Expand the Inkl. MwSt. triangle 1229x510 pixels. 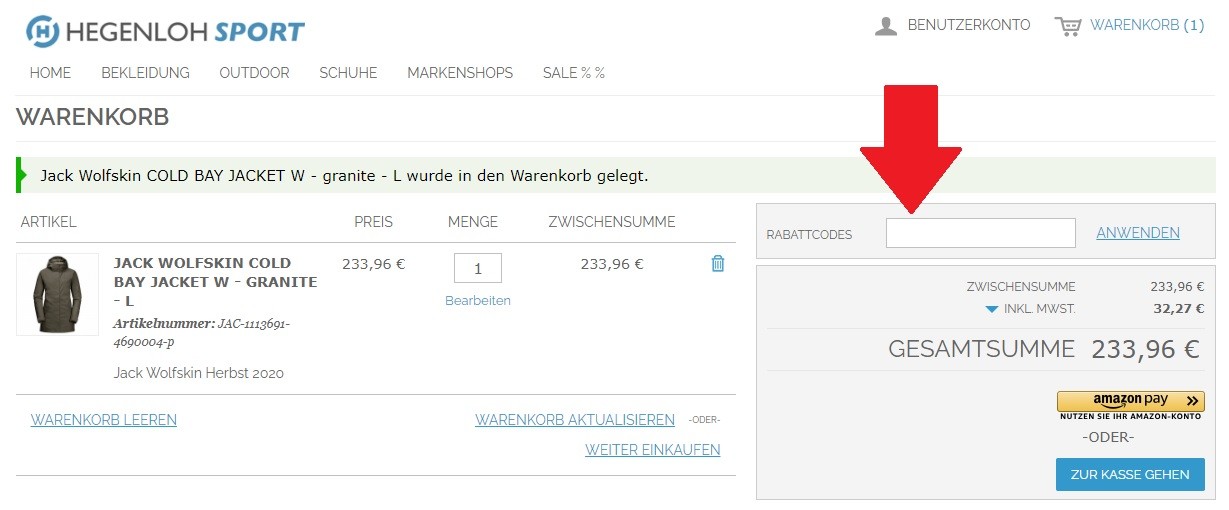(x=991, y=309)
